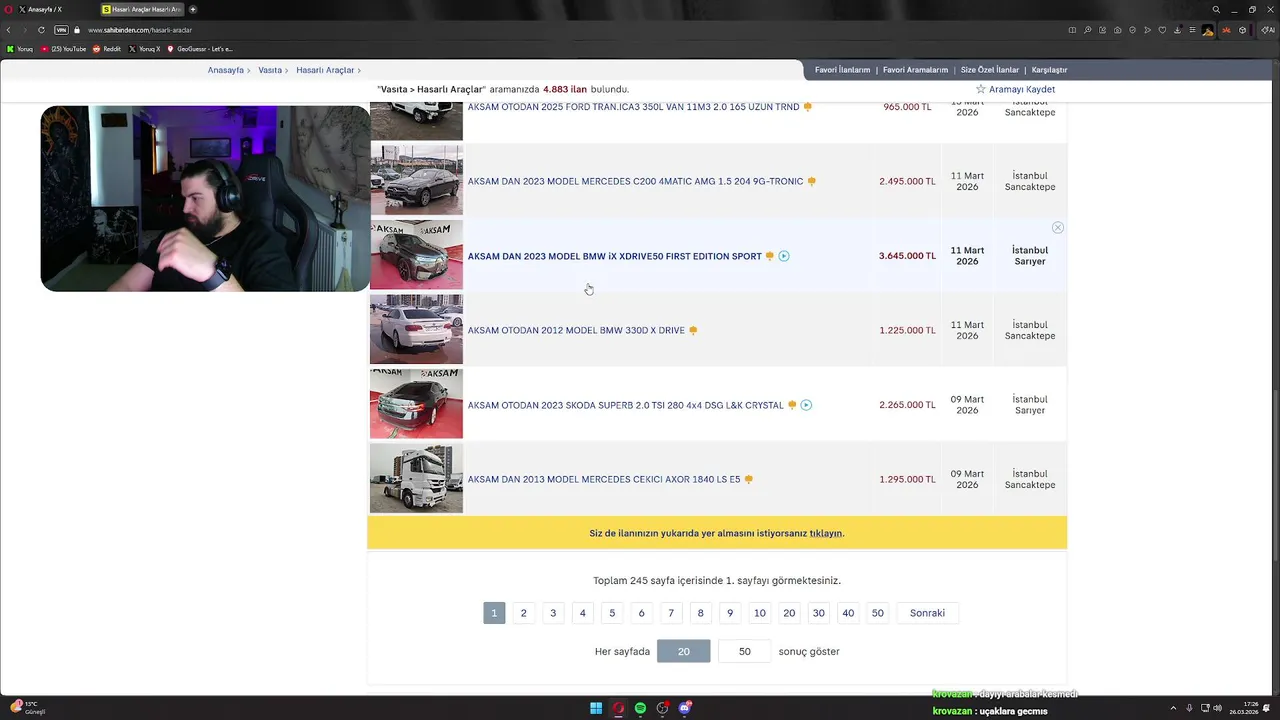Open a new browser tab with plus
The height and width of the screenshot is (720, 1280).
tap(193, 9)
